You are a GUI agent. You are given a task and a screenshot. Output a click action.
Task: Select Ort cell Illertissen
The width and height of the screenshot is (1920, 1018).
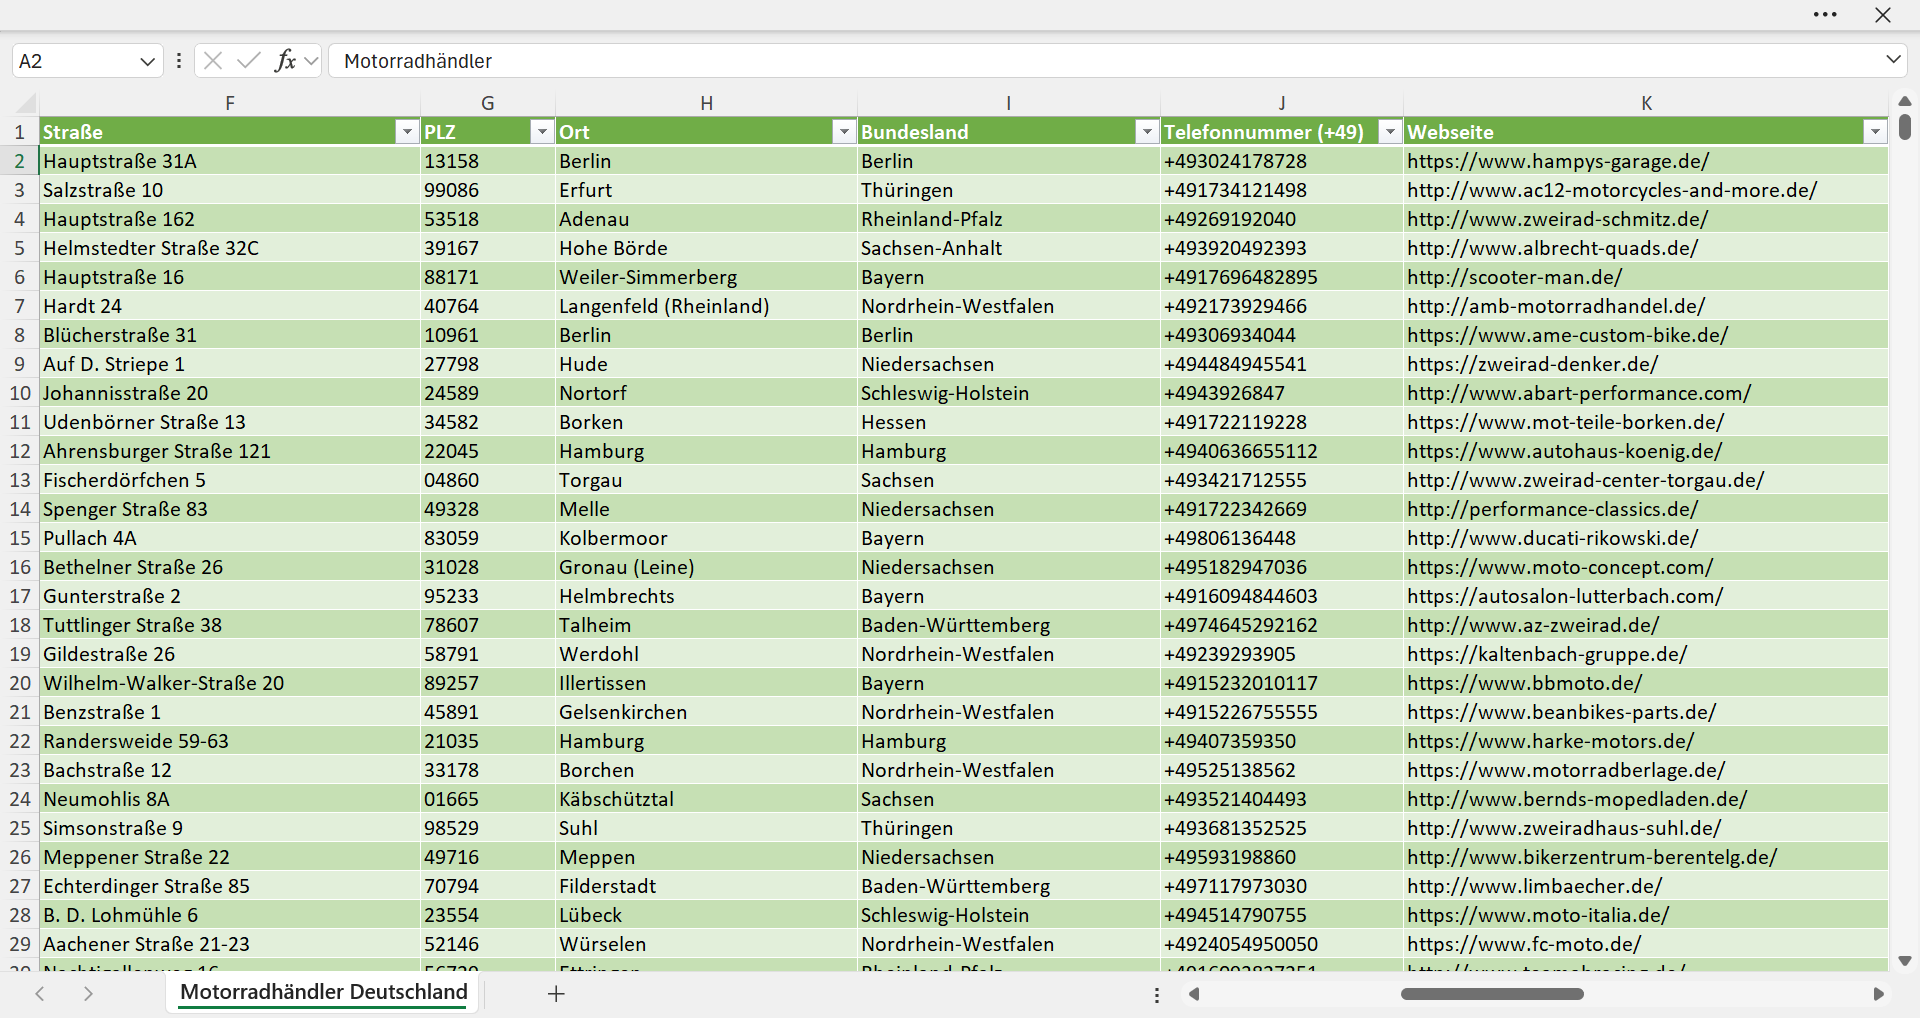[706, 683]
